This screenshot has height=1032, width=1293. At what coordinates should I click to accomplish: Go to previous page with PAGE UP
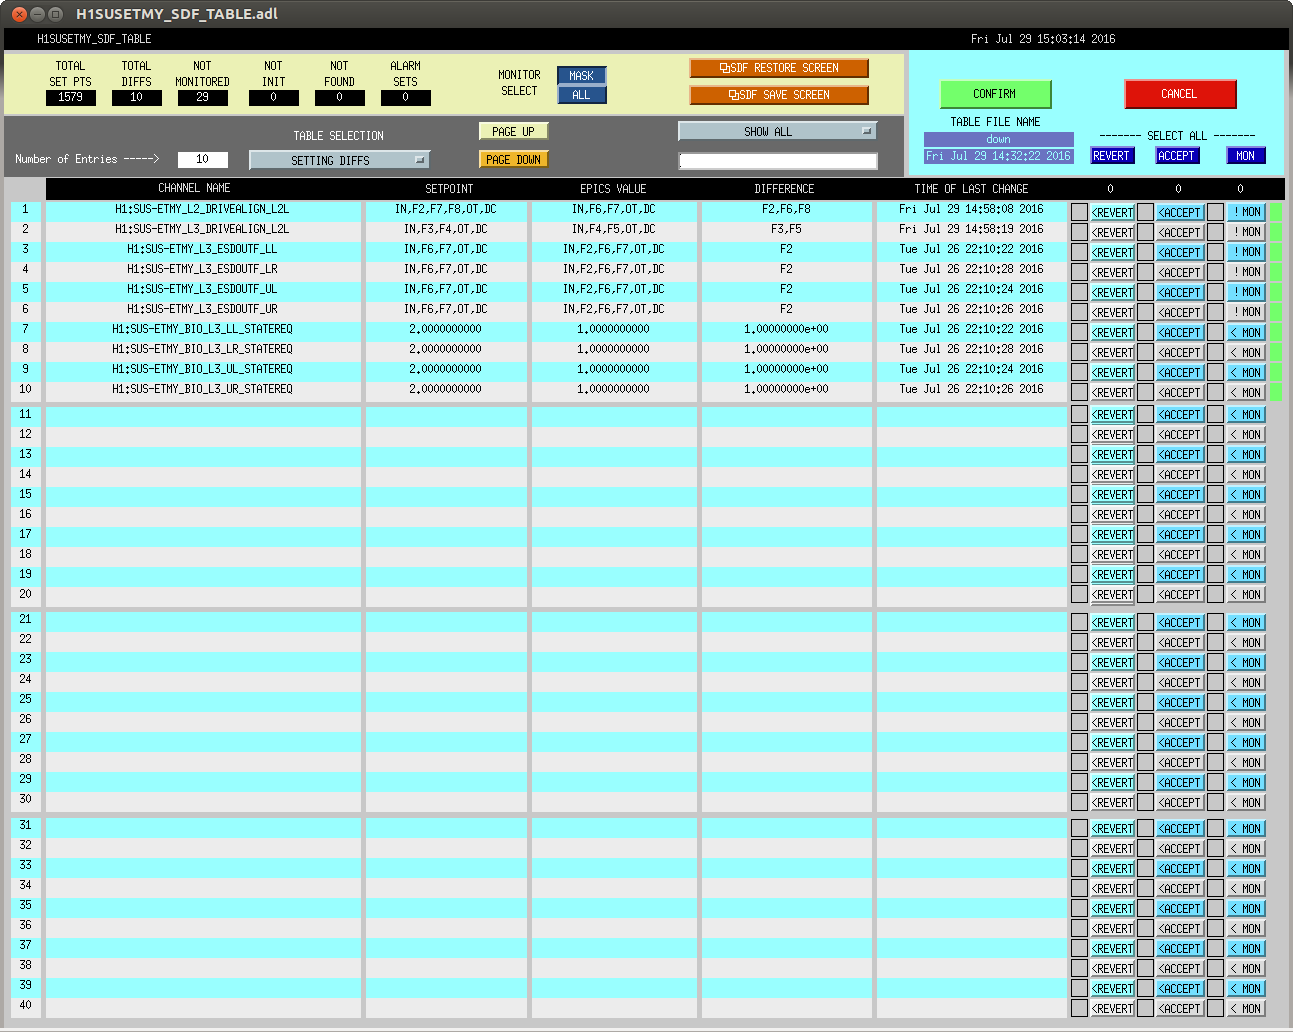[x=514, y=131]
